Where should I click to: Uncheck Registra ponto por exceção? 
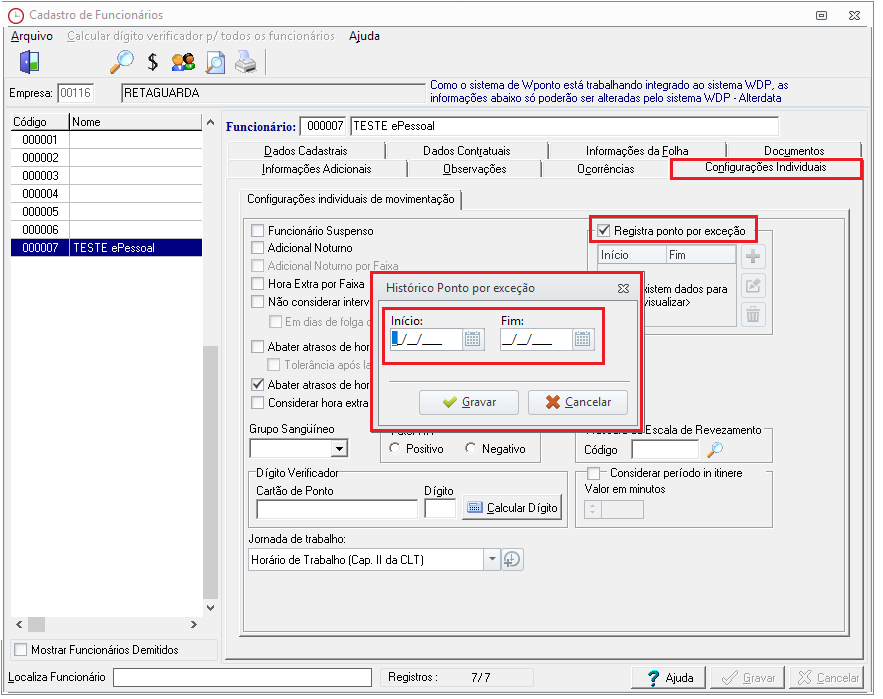tap(604, 231)
